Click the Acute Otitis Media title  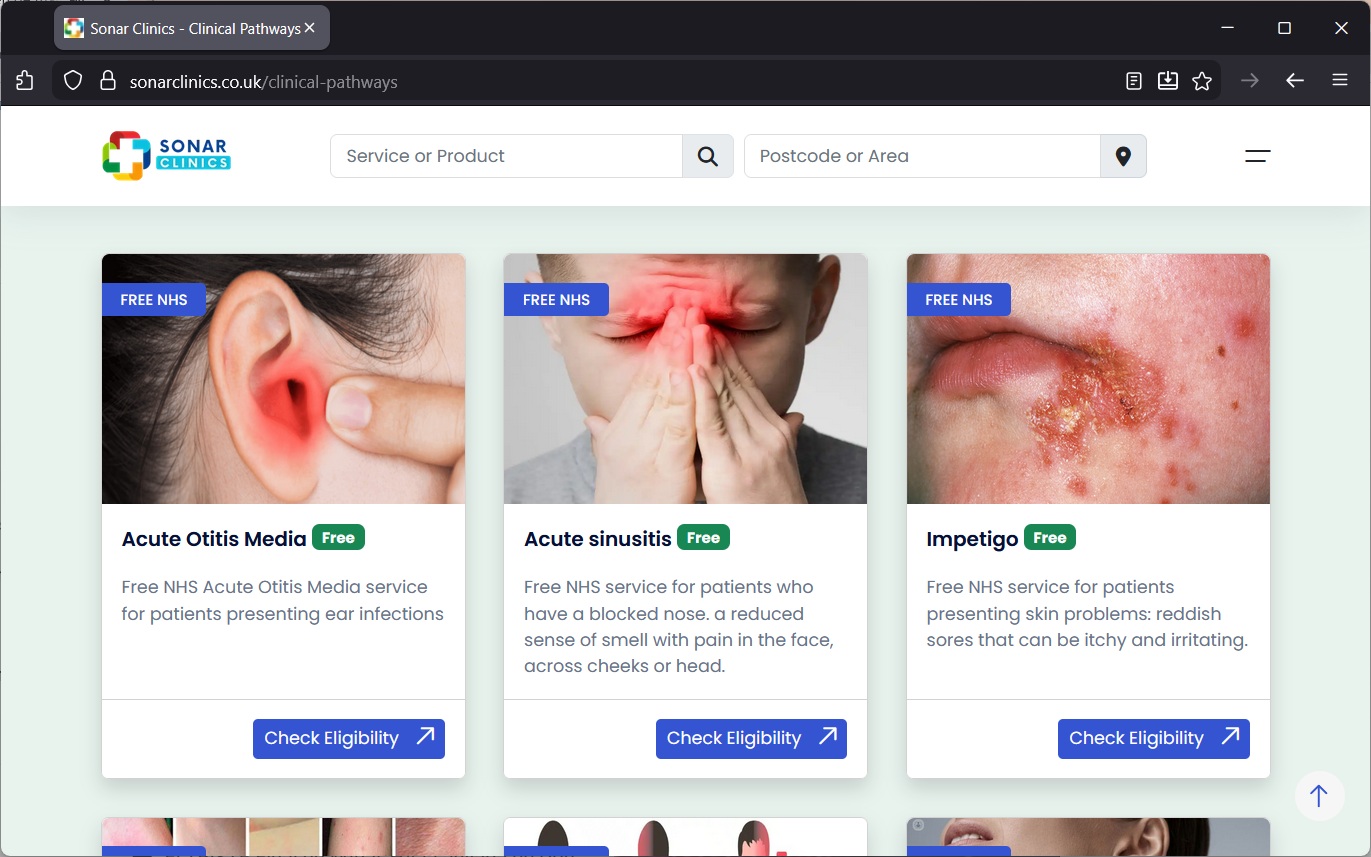pos(214,539)
